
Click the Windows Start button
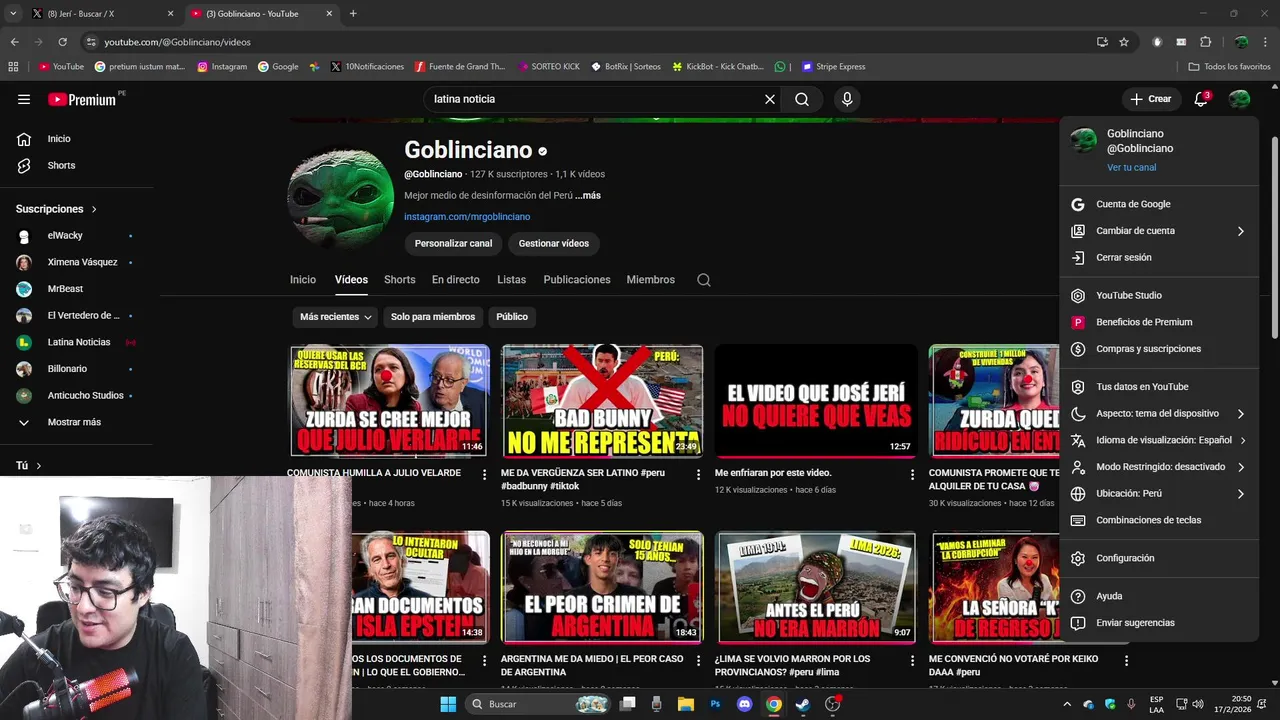448,704
